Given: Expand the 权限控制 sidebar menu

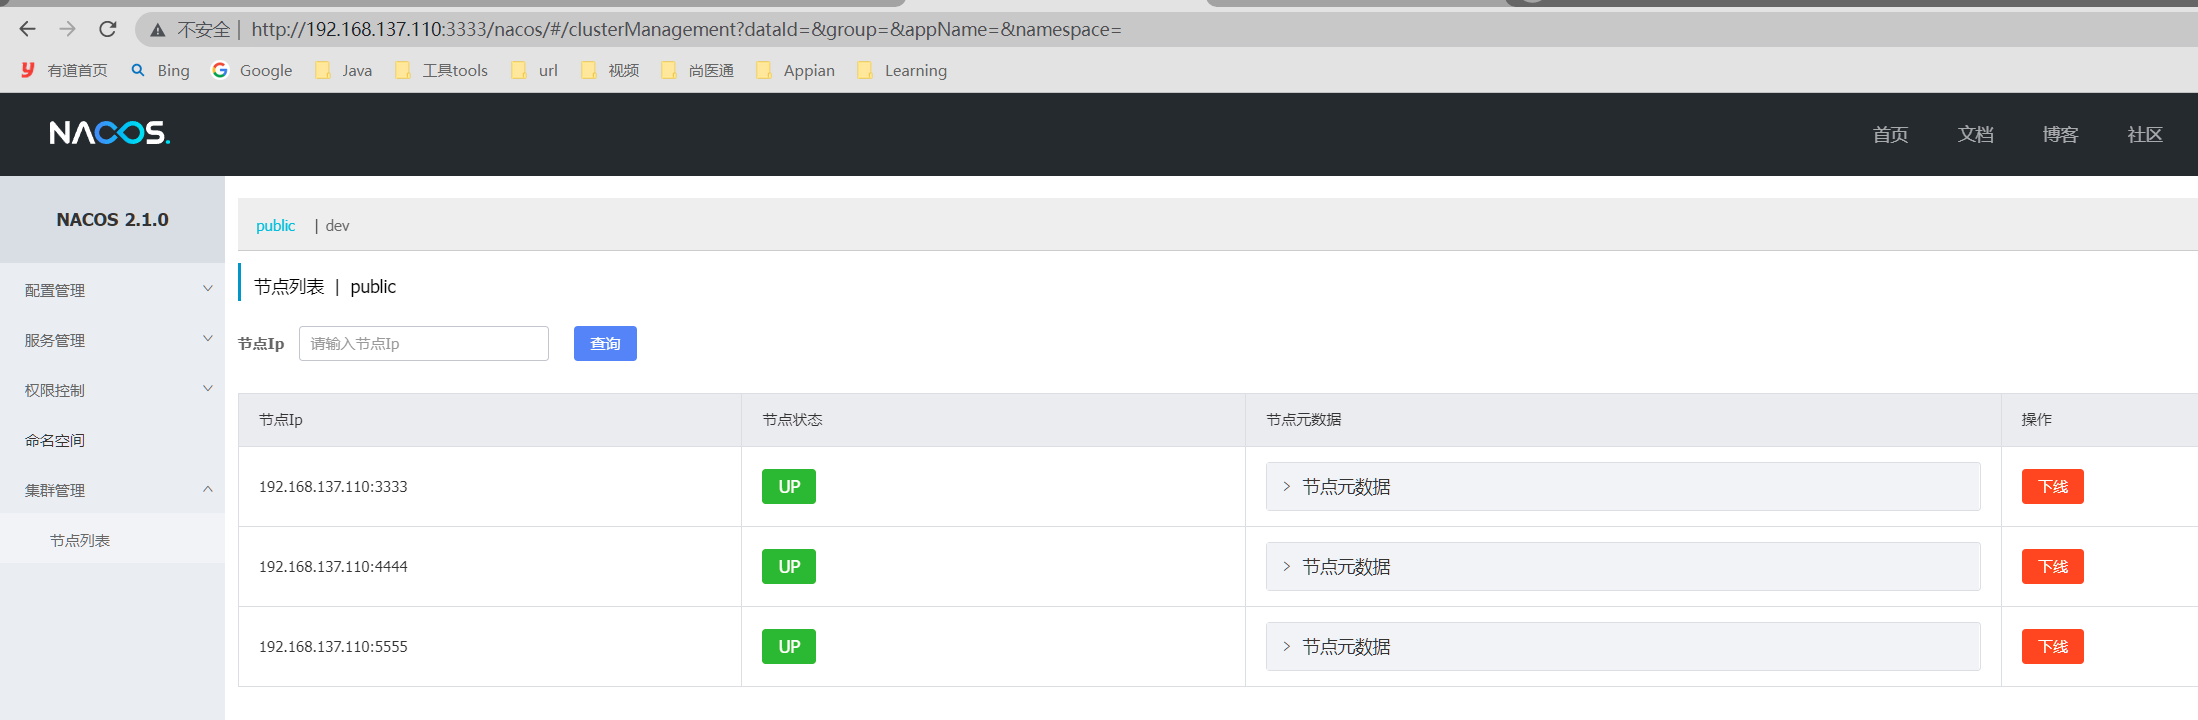Looking at the screenshot, I should 112,390.
